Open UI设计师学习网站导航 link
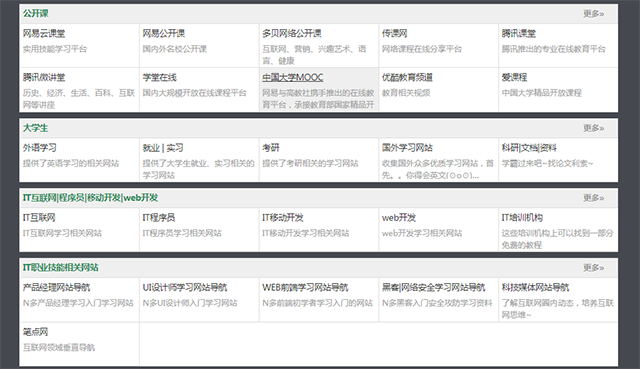Screen dimensions: 640x369 pos(184,287)
